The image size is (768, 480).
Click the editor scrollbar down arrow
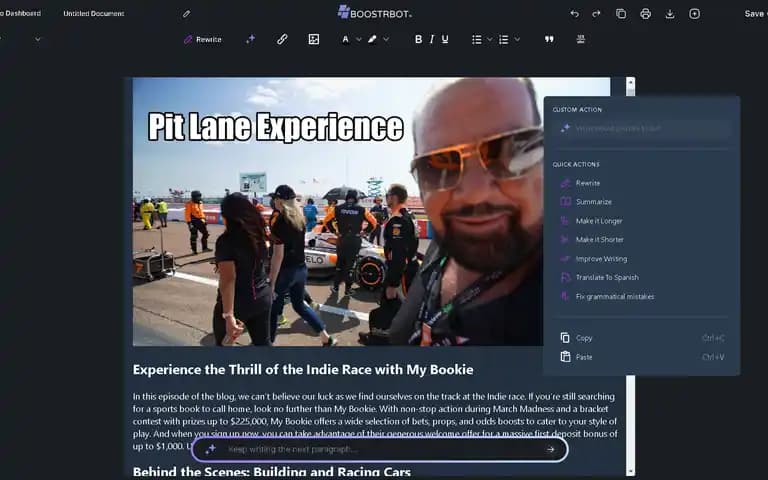[630, 472]
